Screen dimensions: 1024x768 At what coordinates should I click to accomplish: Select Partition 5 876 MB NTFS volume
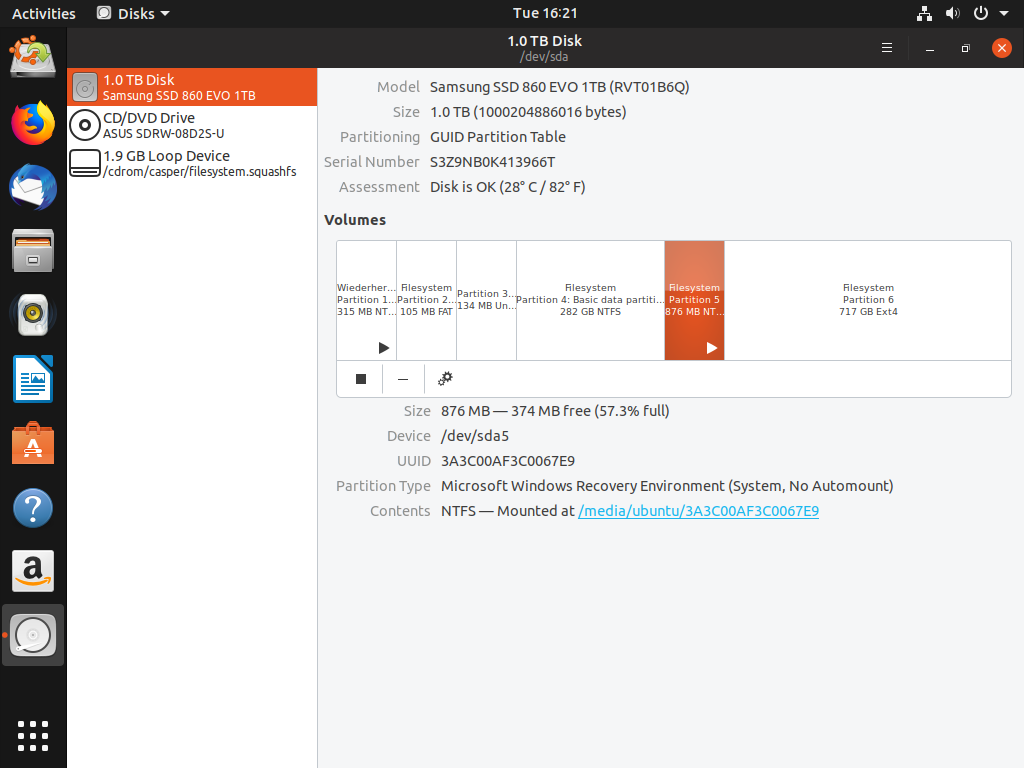694,300
